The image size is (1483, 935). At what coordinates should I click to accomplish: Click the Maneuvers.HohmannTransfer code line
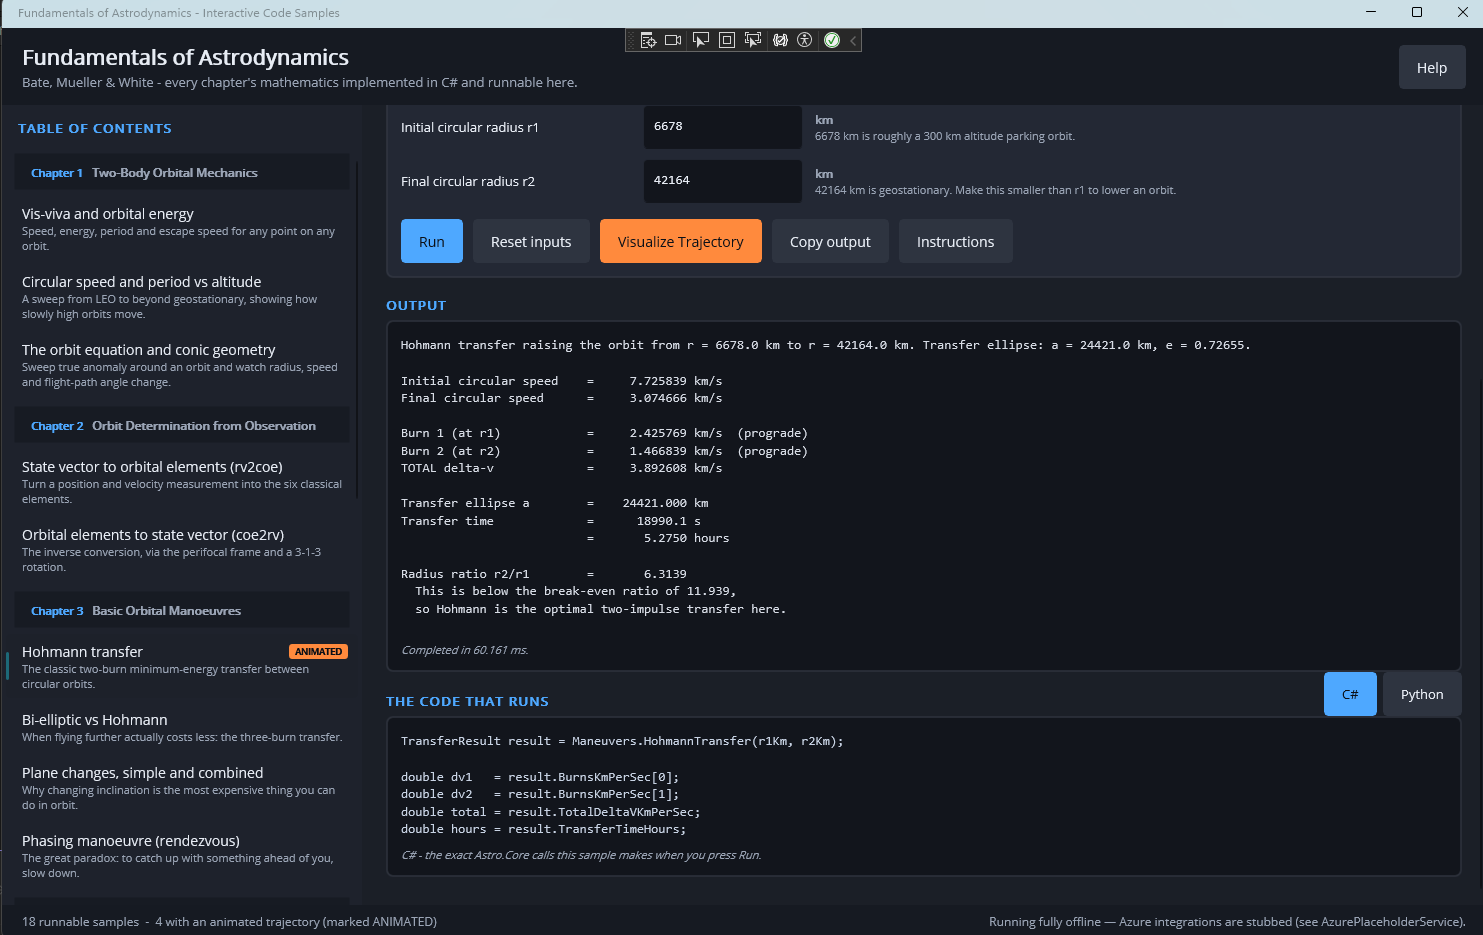622,741
